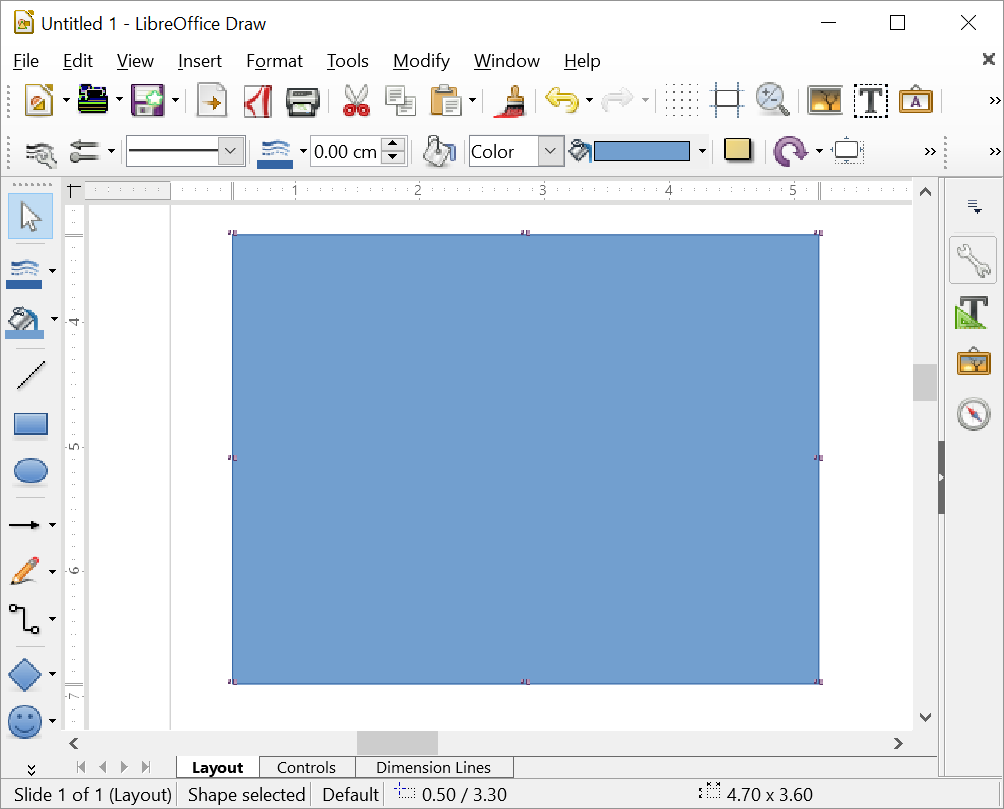Screen dimensions: 1004x809
Task: Open the File menu
Action: pos(26,61)
